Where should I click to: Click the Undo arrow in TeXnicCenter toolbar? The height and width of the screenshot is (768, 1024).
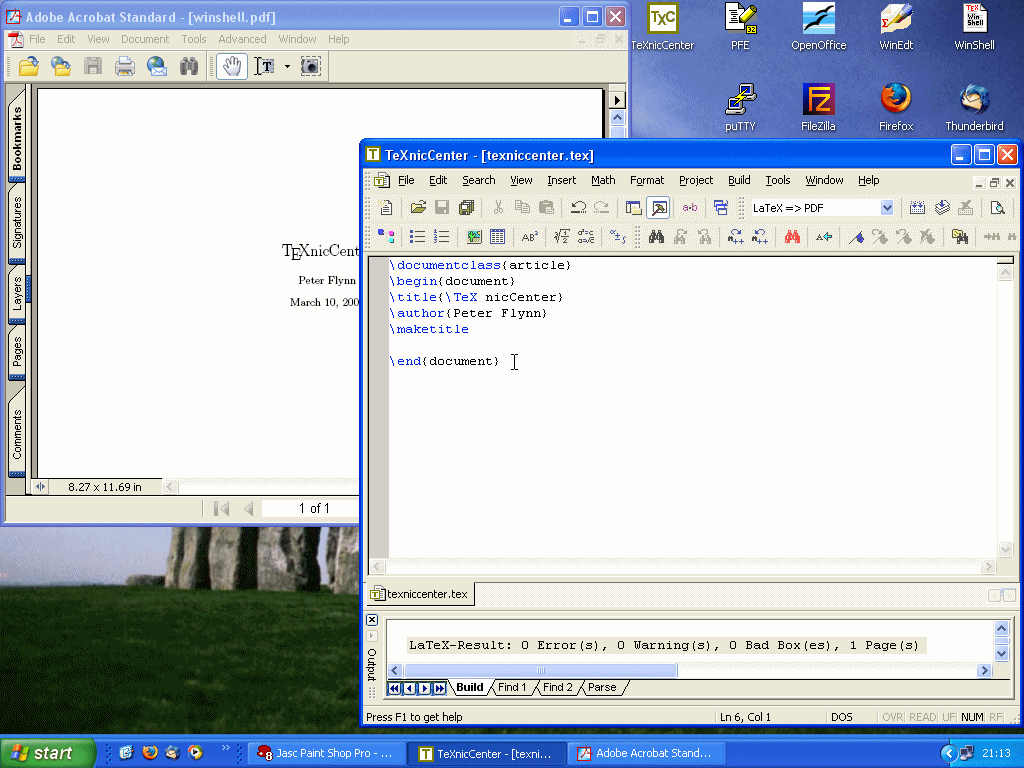(x=578, y=208)
